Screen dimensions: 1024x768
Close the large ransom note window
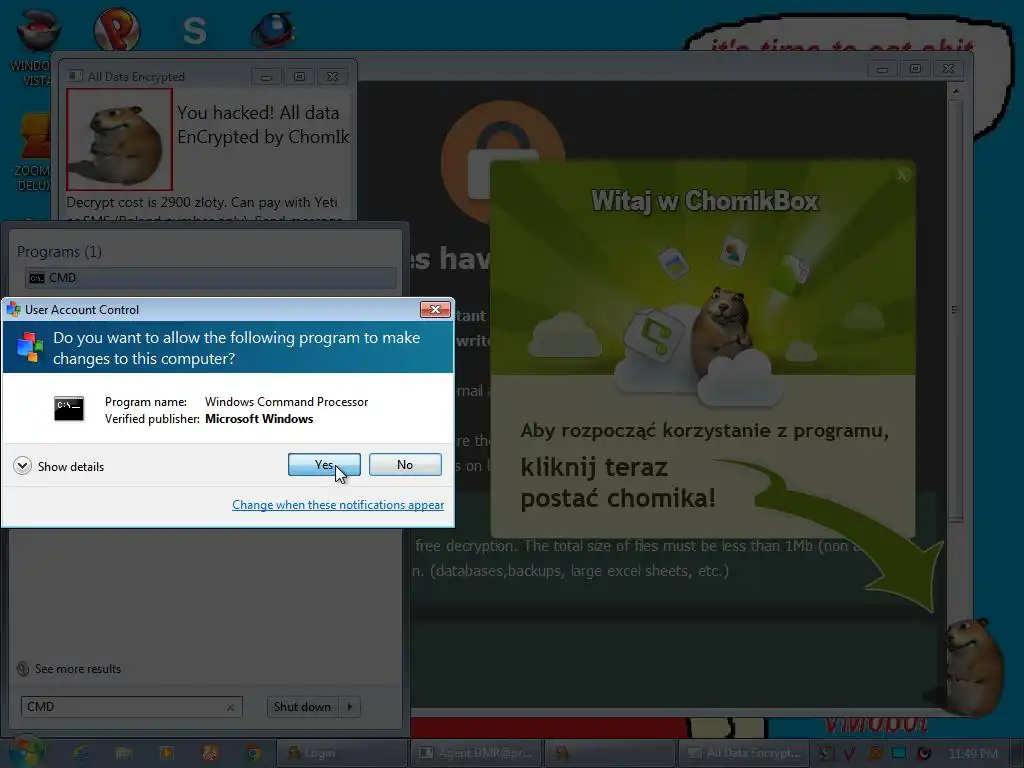948,69
